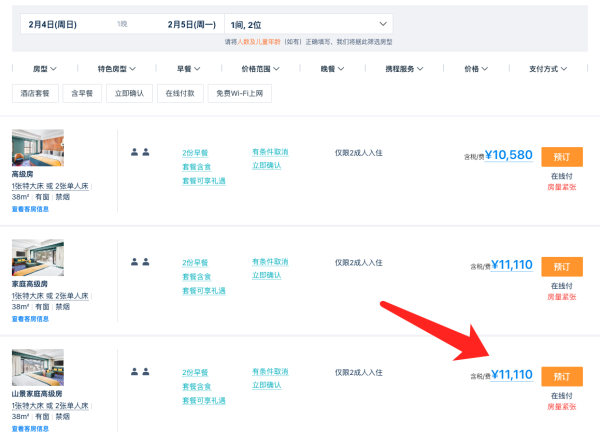Click 仅限2成人入住 in the 高级房 row
This screenshot has width=600, height=432.
tap(359, 153)
